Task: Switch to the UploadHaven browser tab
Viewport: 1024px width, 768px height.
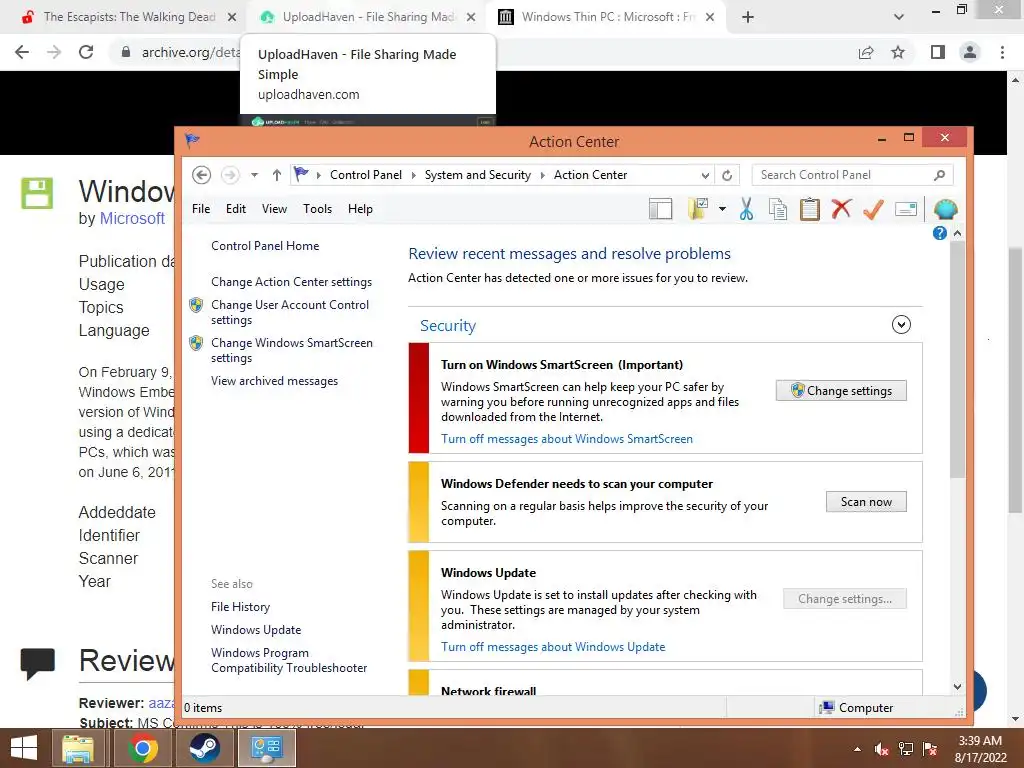Action: coord(368,17)
